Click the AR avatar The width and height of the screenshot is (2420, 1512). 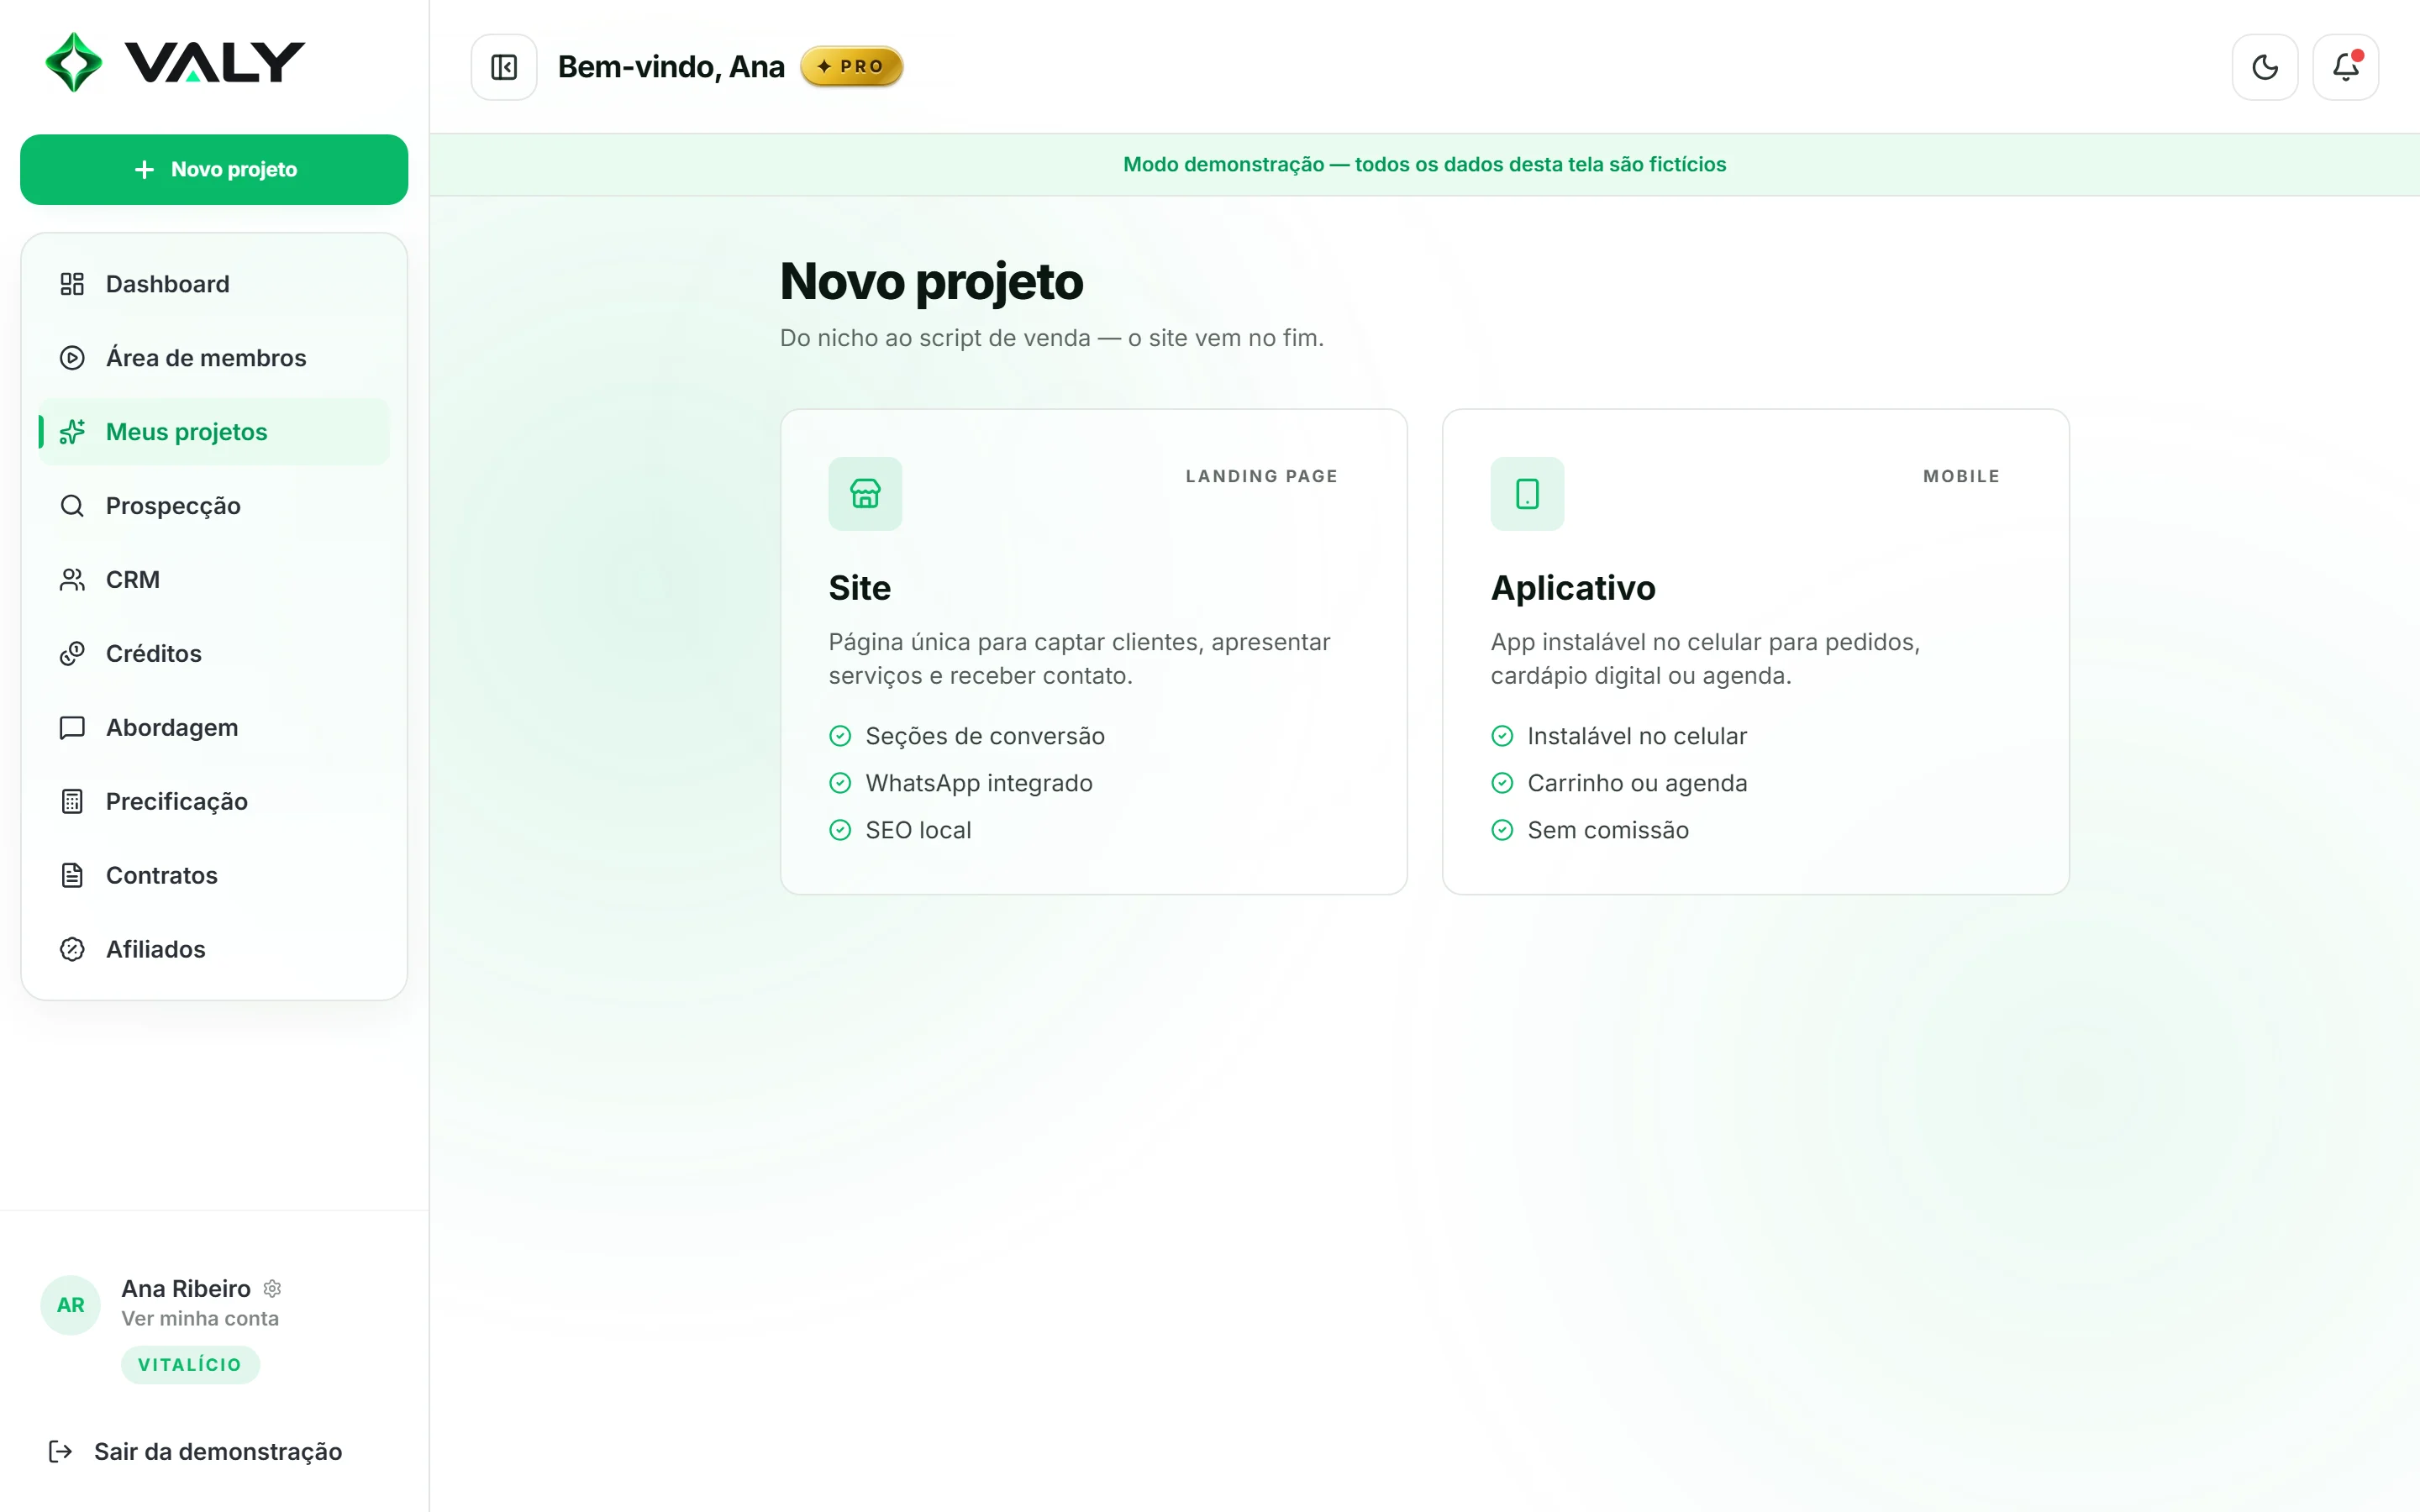(70, 1305)
